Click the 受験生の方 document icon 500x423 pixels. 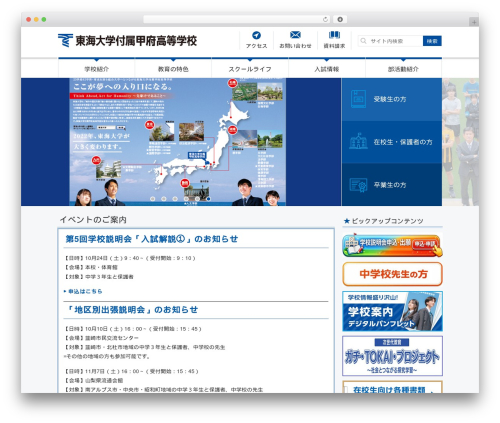[x=358, y=99]
